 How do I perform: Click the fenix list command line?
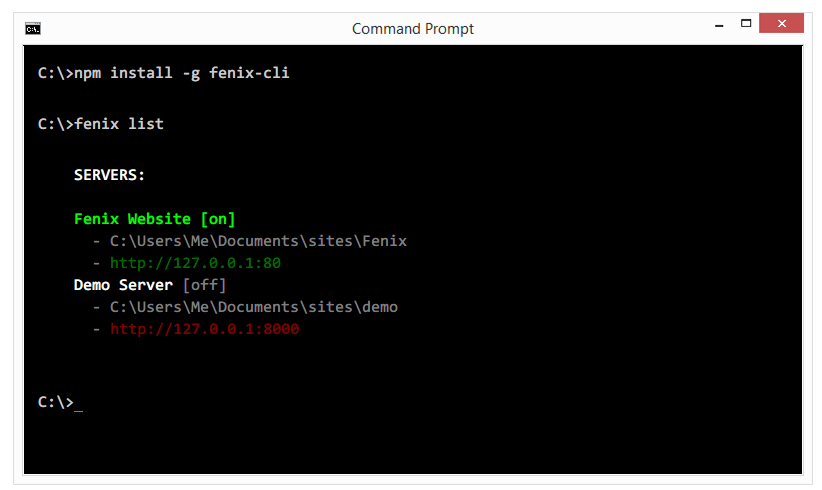point(101,124)
